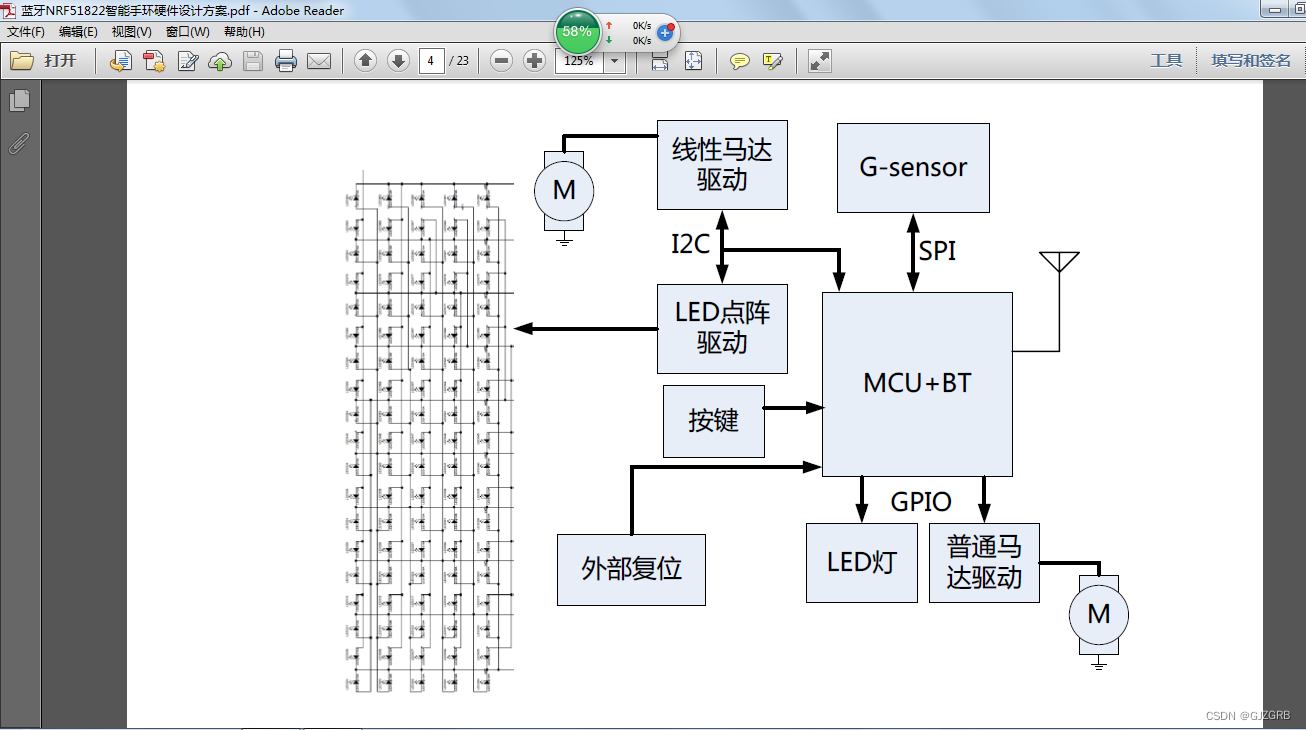Open the page thumbnails sidebar panel

[21, 100]
